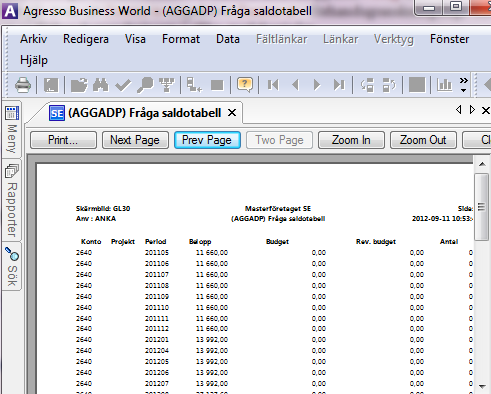Go to last record arrow icon
The width and height of the screenshot is (491, 394).
pyautogui.click(x=339, y=85)
